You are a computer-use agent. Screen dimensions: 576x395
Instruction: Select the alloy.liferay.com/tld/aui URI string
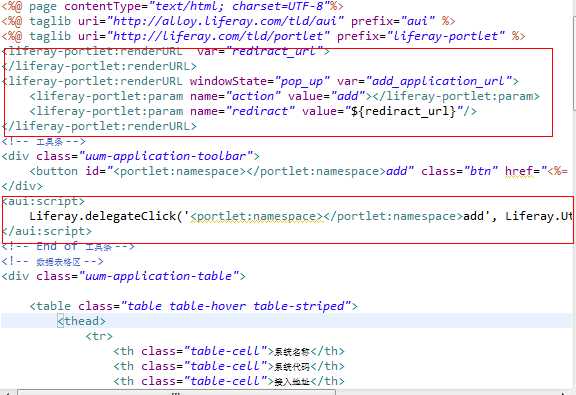tap(224, 21)
